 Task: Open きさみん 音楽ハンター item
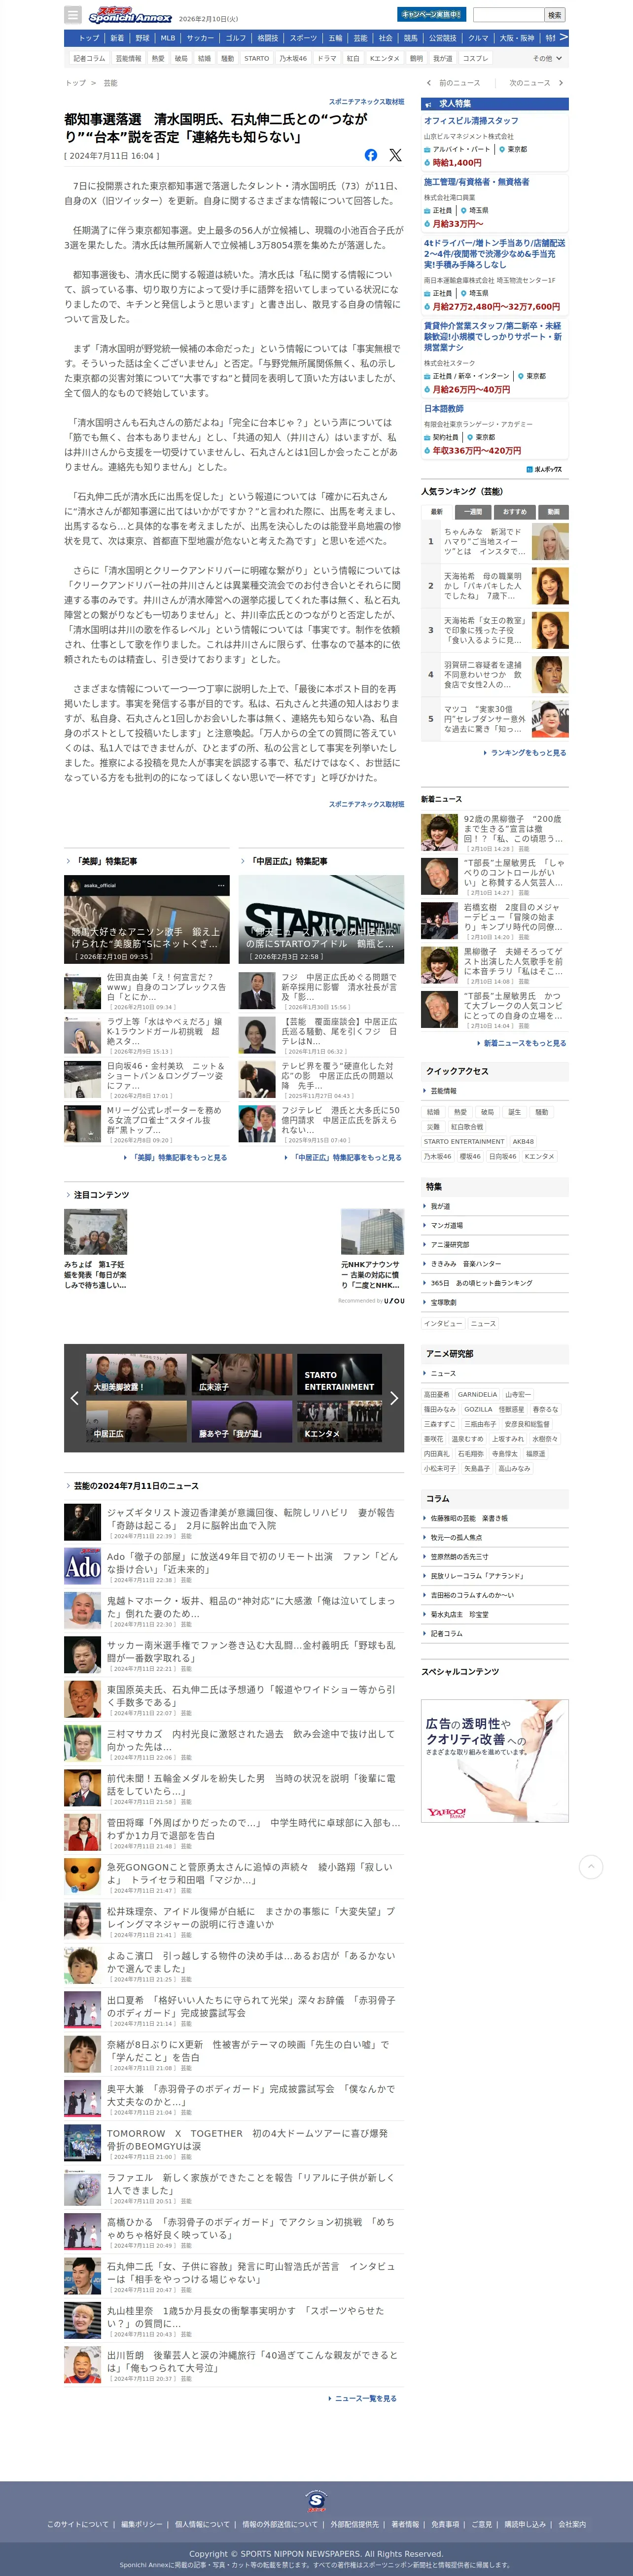[466, 1264]
